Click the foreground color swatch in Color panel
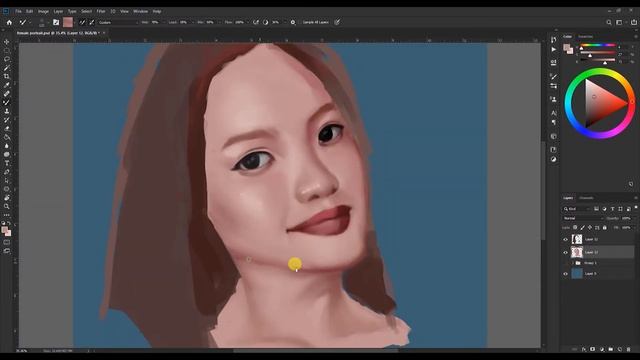640x360 pixels. pyautogui.click(x=567, y=48)
